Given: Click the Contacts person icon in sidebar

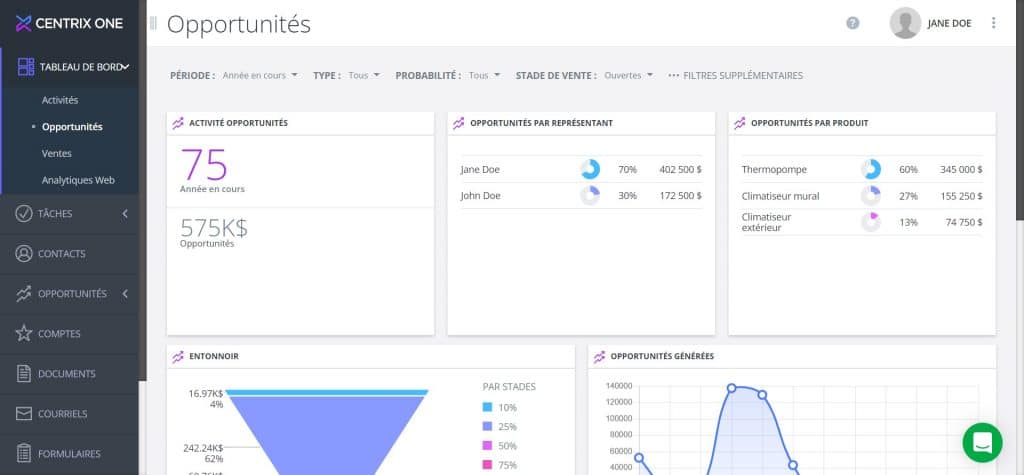Looking at the screenshot, I should (24, 254).
